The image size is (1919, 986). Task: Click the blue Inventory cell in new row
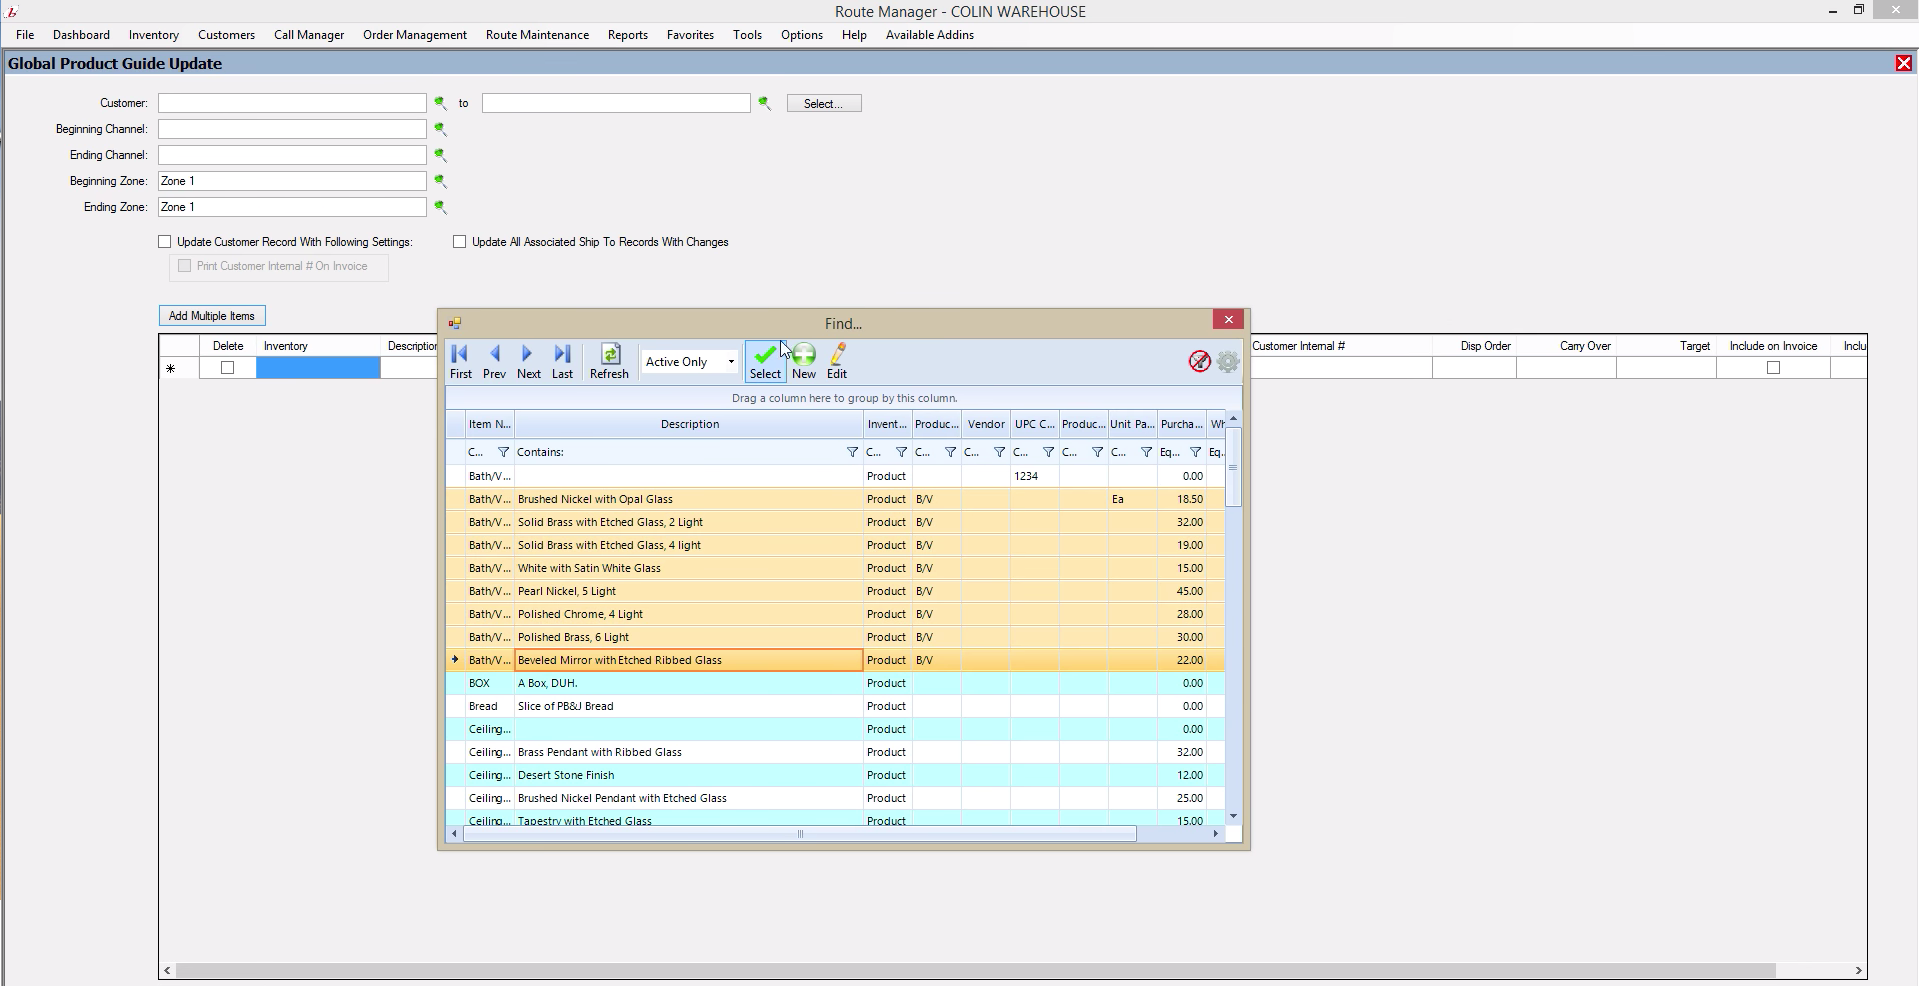click(x=318, y=368)
